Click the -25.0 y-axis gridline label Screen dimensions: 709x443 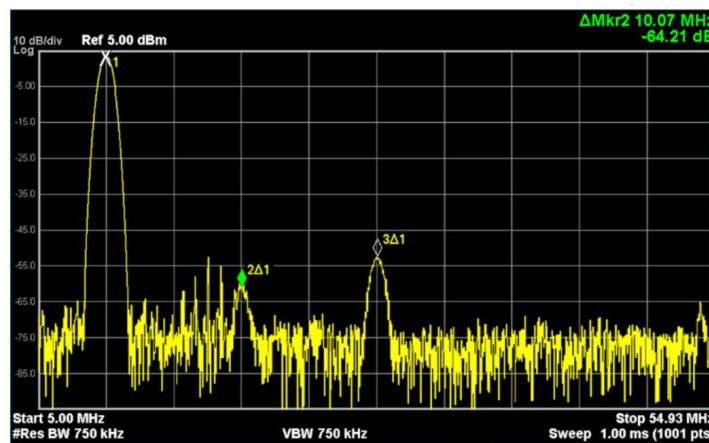25,158
